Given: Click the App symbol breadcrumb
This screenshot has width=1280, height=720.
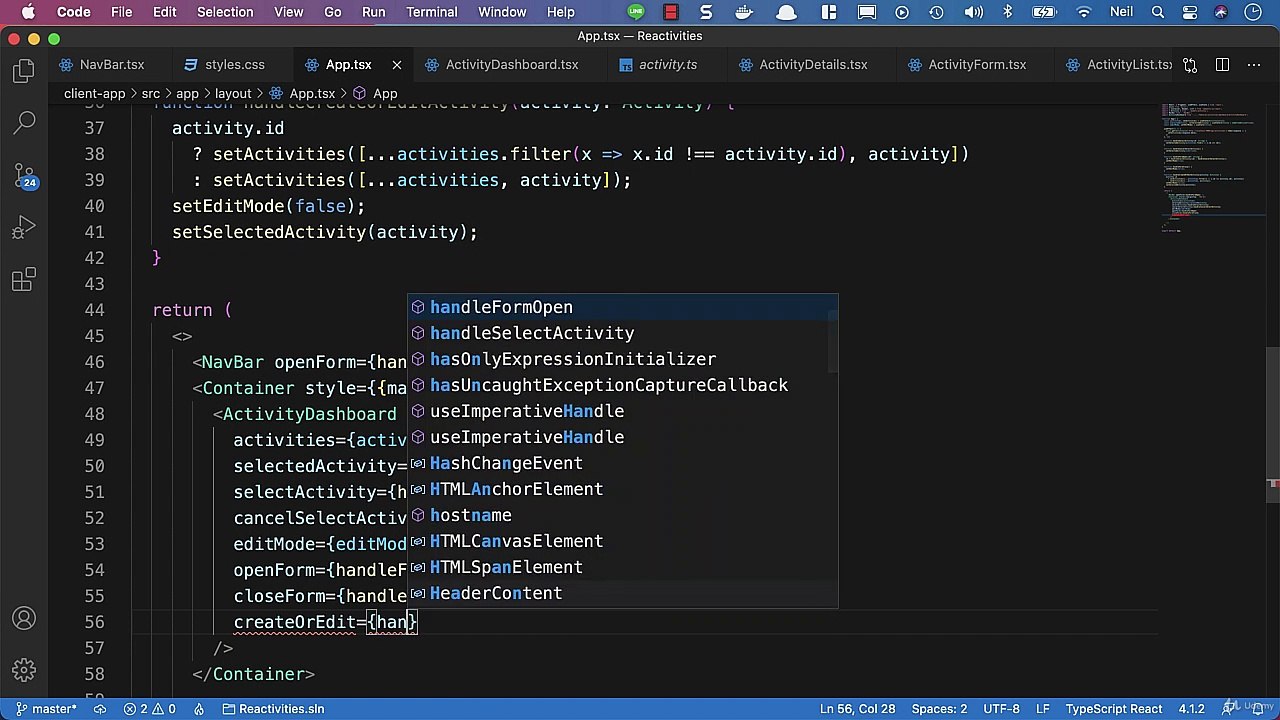Looking at the screenshot, I should (x=374, y=94).
